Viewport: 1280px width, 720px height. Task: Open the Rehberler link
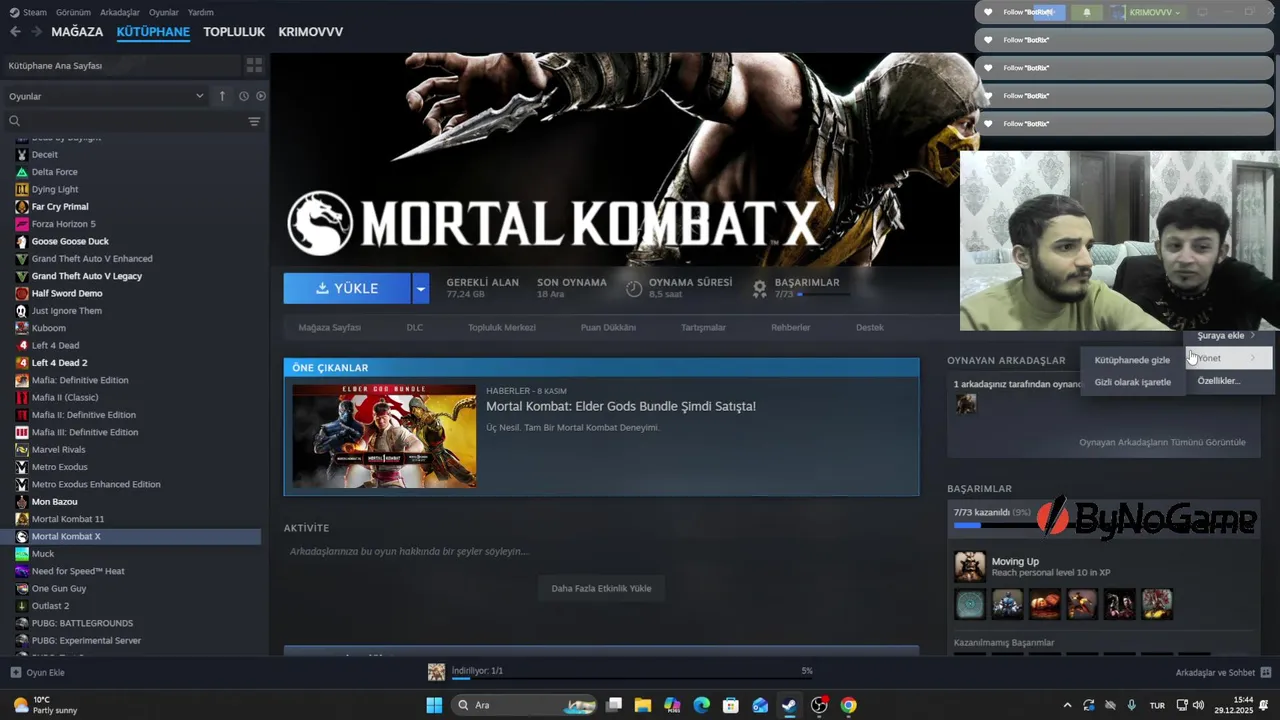pos(791,327)
